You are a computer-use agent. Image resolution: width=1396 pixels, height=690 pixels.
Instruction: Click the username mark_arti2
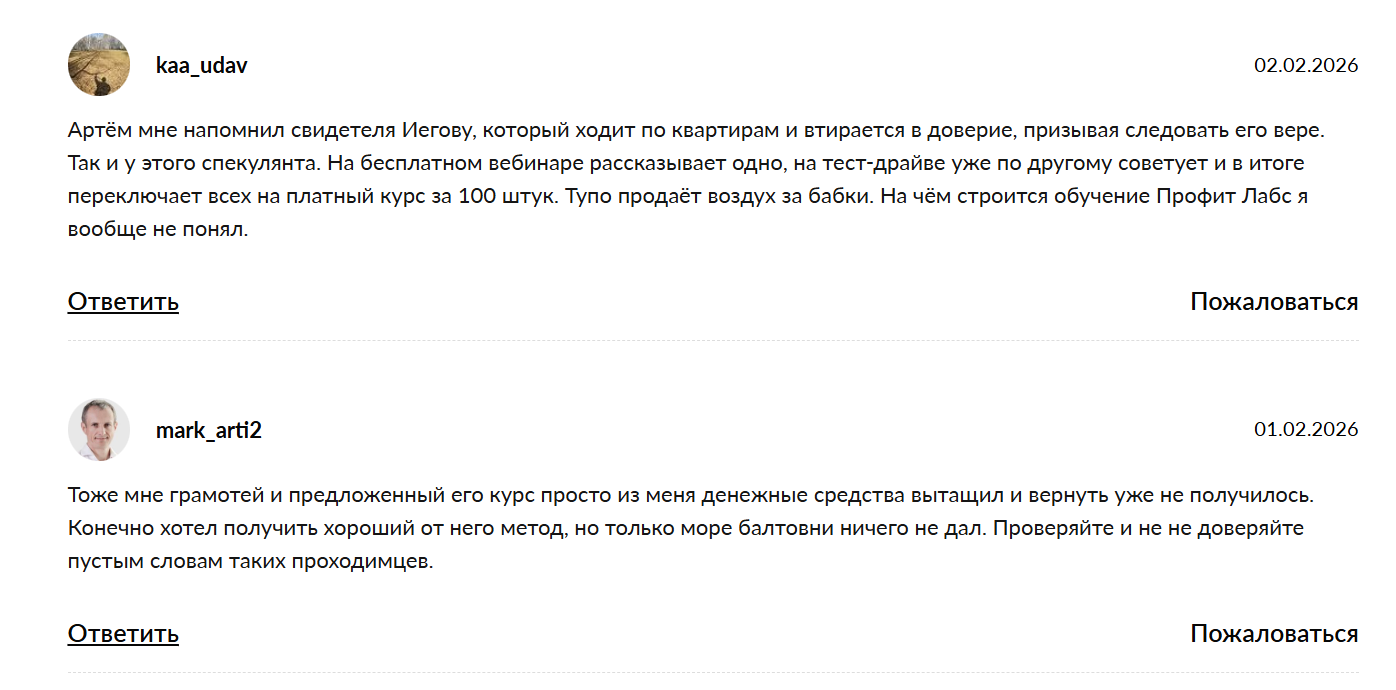pos(207,429)
